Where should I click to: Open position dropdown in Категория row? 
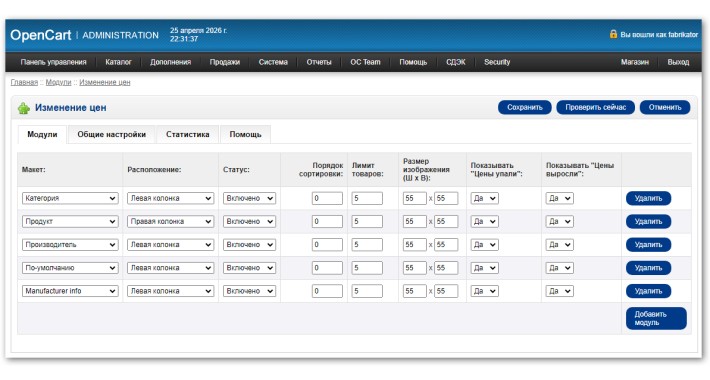click(170, 198)
